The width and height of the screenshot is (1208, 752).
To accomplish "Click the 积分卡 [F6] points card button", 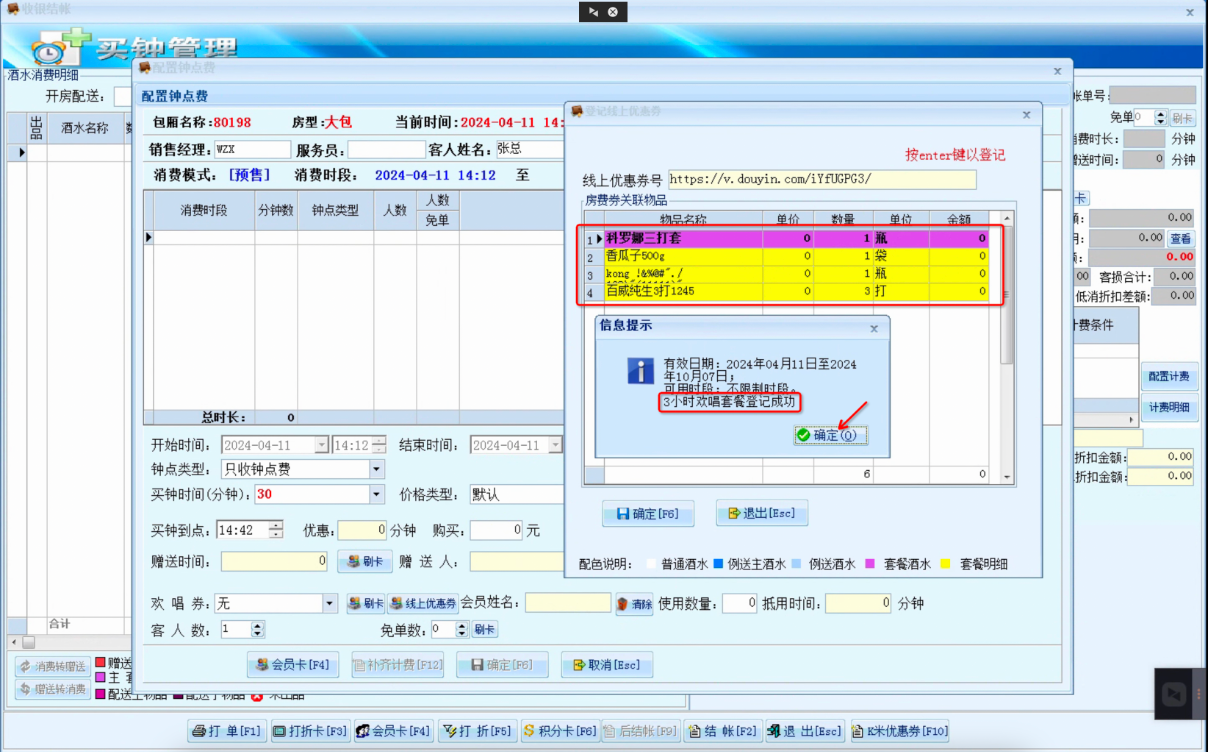I will pos(559,731).
